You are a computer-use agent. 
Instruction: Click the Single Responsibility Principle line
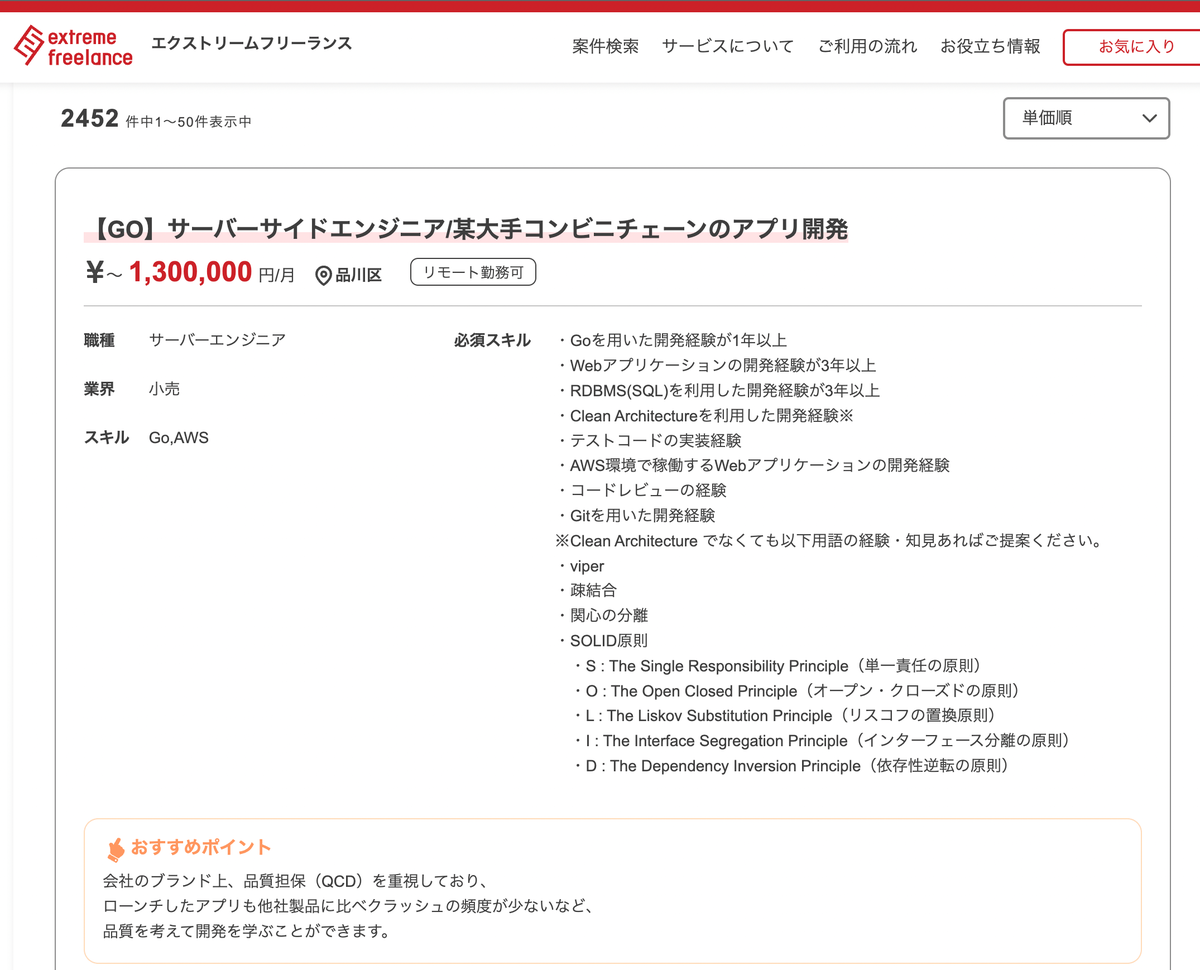point(779,666)
